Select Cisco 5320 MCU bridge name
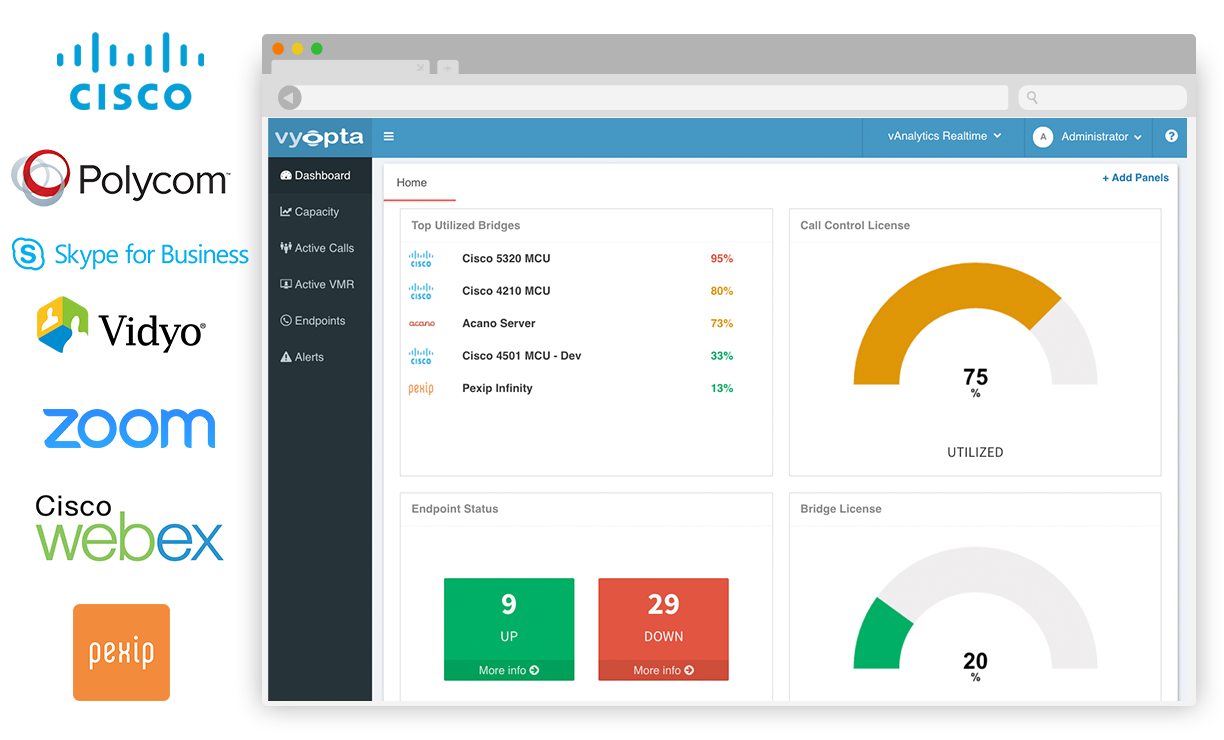Screen dimensions: 1224x740 click(x=506, y=259)
